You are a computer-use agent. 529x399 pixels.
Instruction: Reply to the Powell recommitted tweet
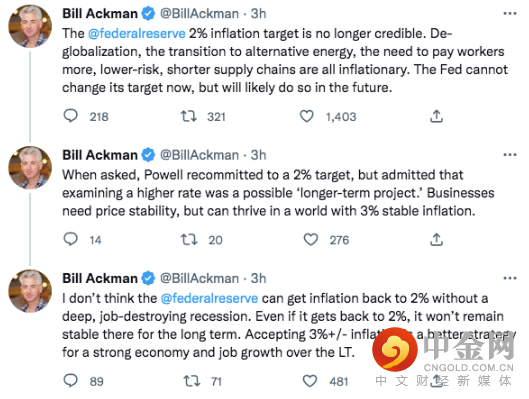pyautogui.click(x=71, y=239)
